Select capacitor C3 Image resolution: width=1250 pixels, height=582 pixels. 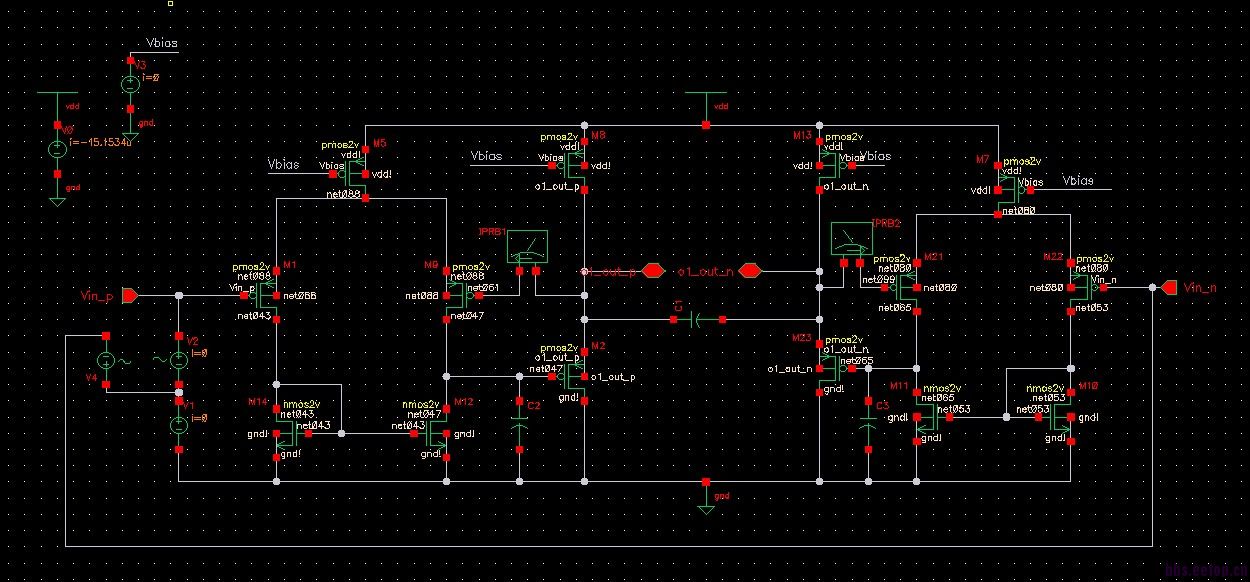pyautogui.click(x=868, y=425)
